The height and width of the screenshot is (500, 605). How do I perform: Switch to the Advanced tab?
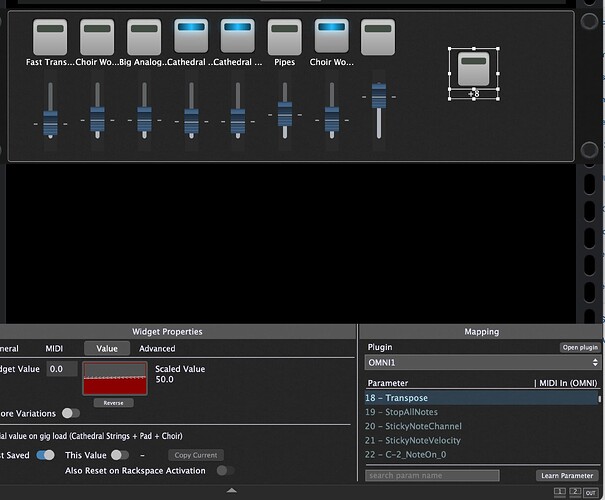point(157,348)
